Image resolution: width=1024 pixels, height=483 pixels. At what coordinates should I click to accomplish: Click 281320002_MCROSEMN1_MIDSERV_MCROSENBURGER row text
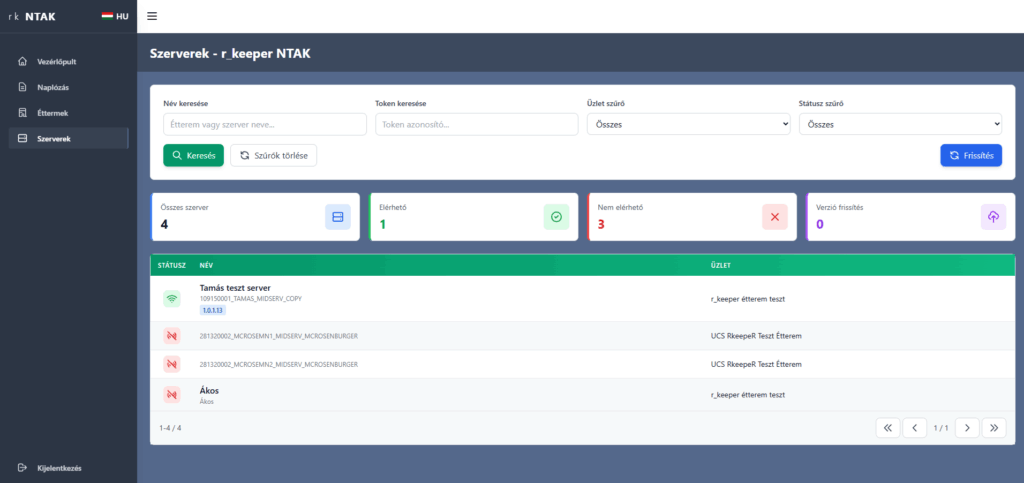[279, 336]
